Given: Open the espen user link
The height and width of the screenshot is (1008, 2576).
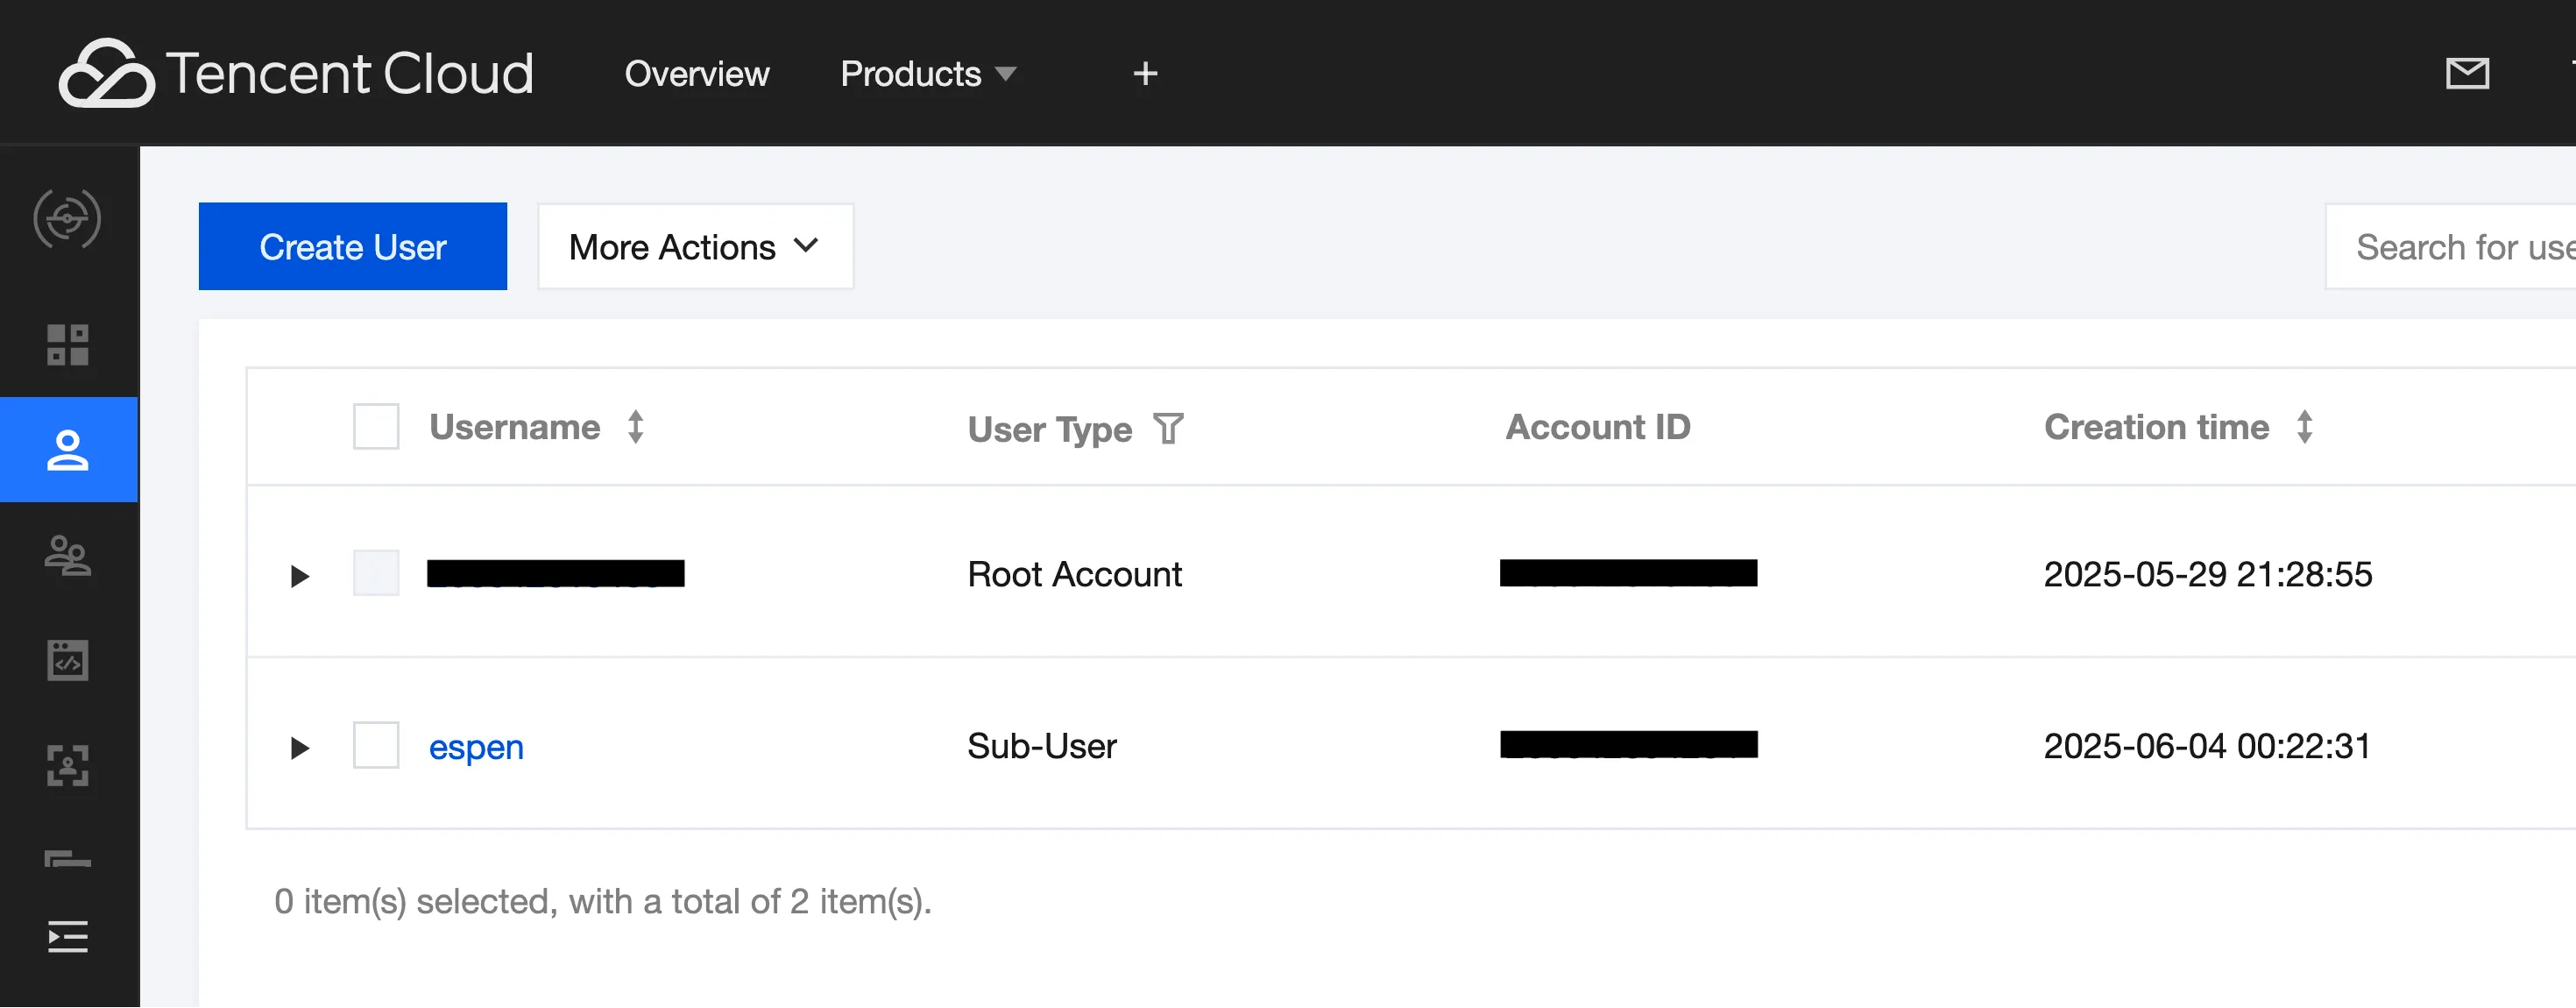Looking at the screenshot, I should click(476, 747).
